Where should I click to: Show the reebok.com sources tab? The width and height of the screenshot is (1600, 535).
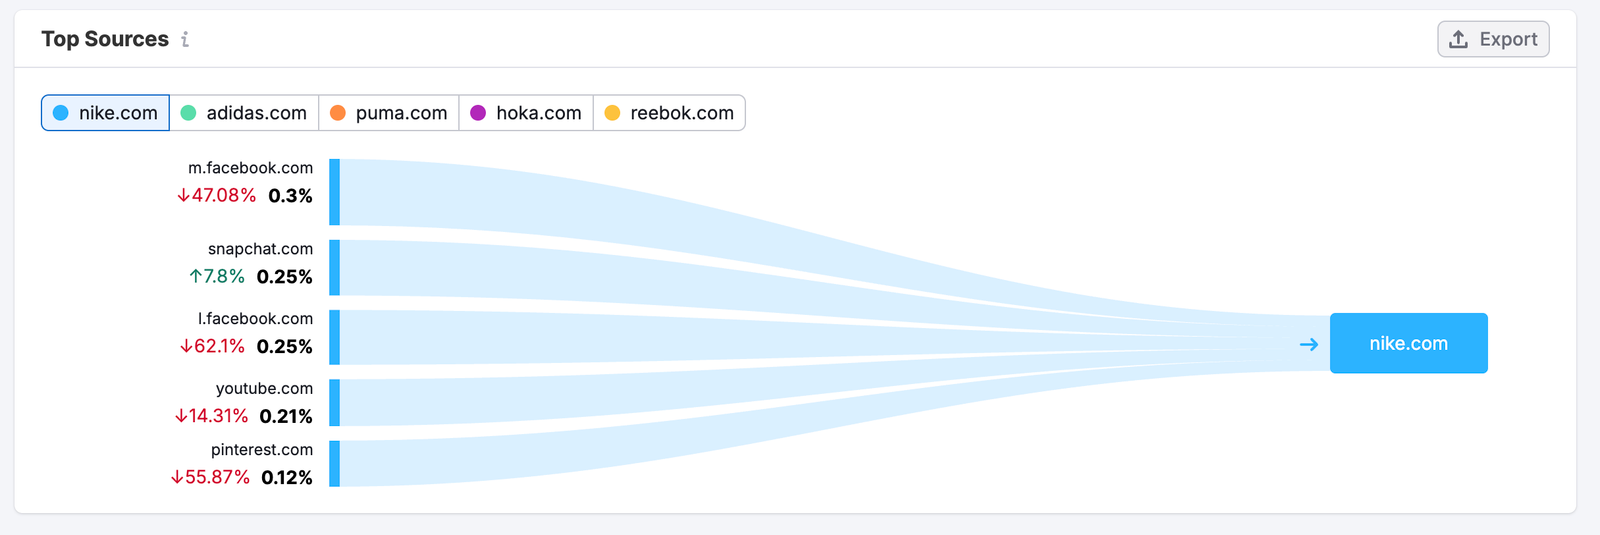coord(669,113)
